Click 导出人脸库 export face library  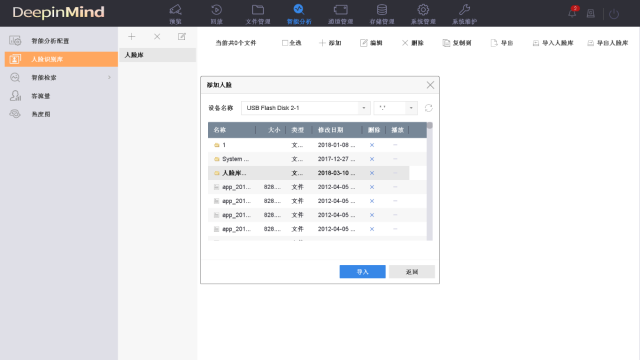point(607,43)
